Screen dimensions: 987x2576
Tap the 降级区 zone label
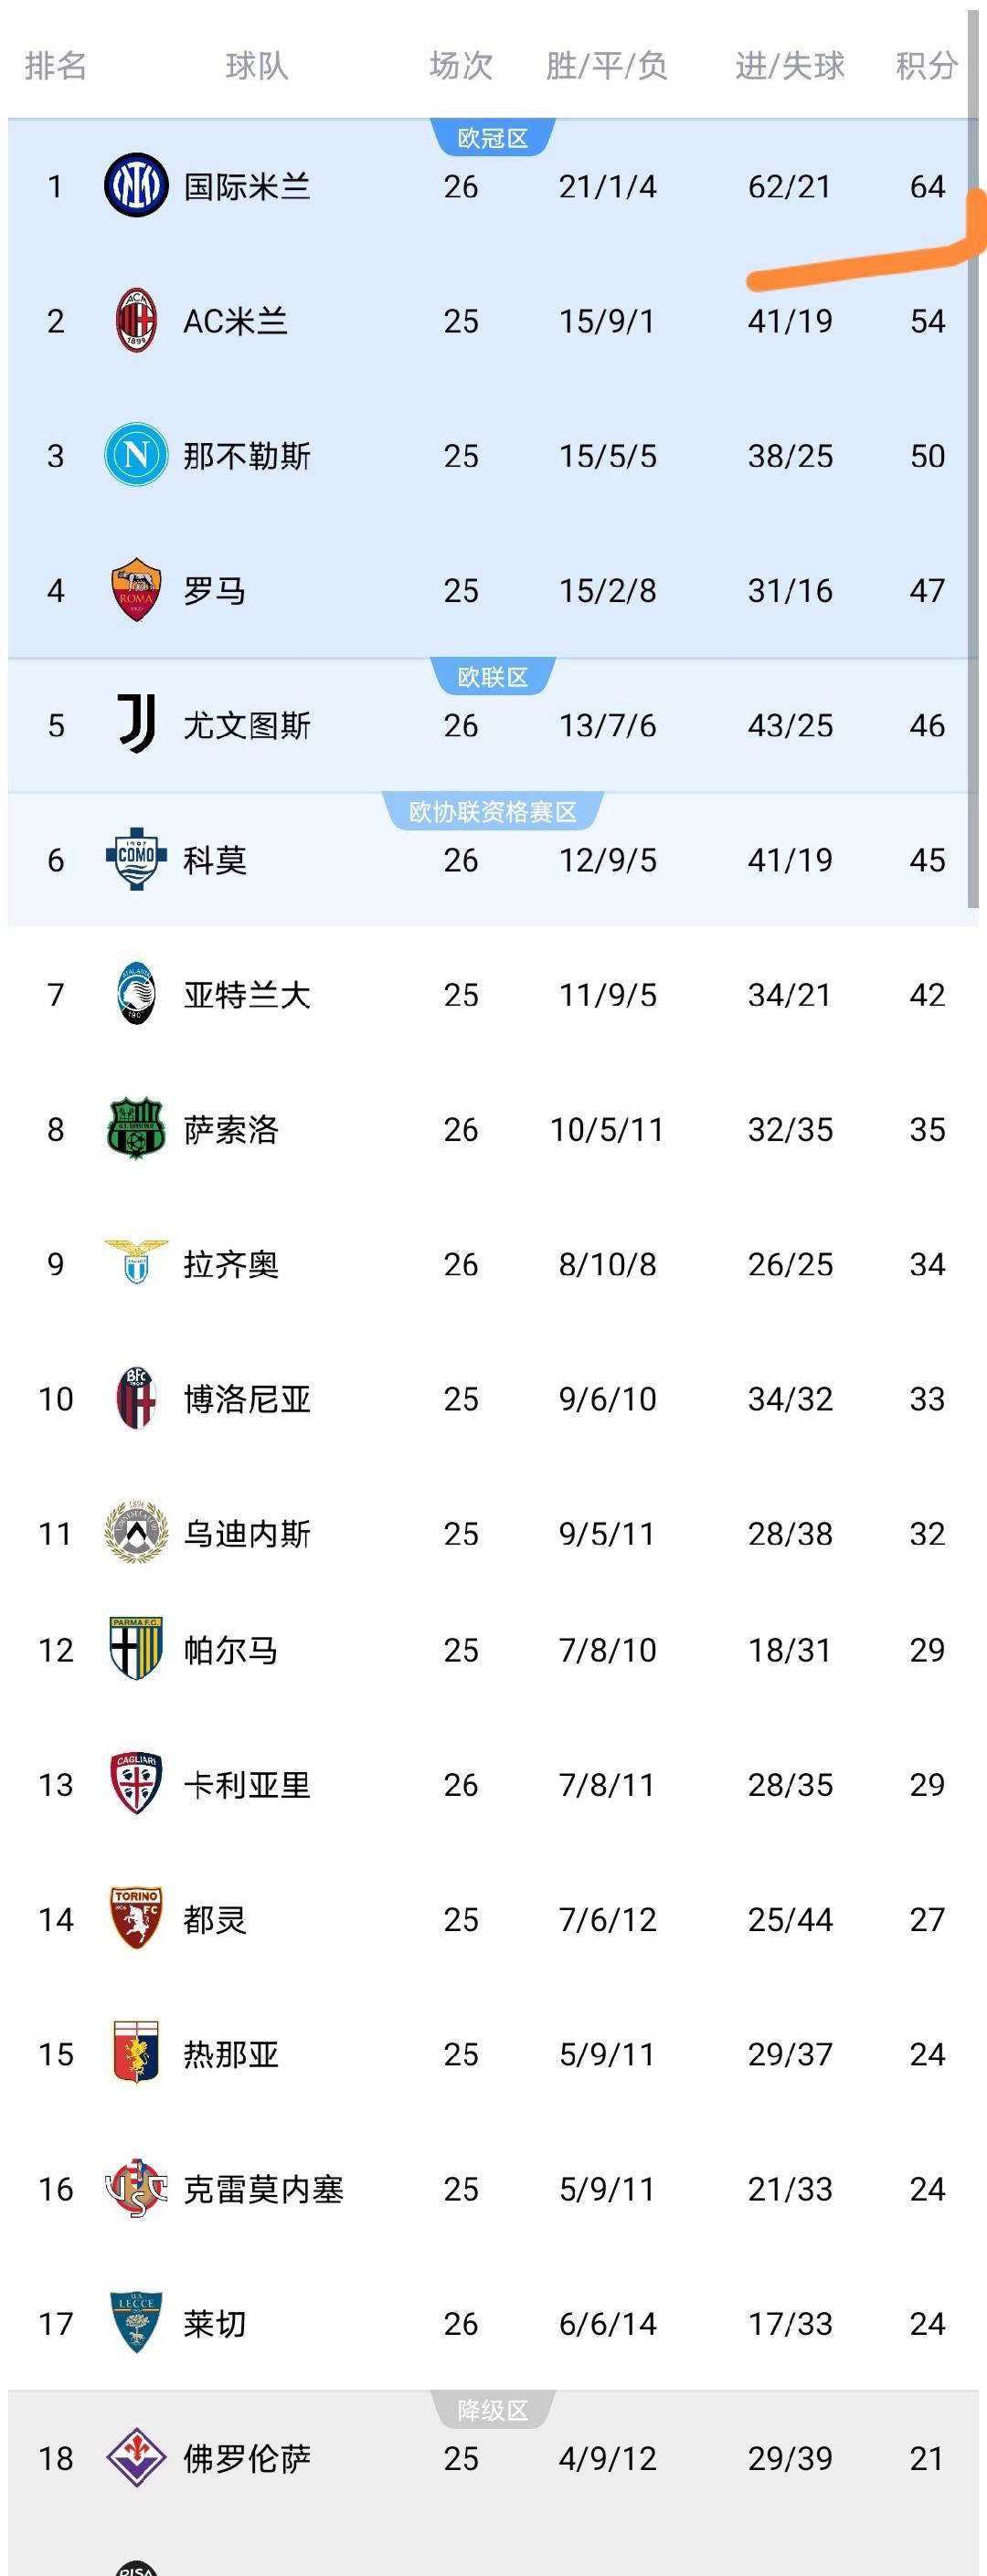(492, 2410)
